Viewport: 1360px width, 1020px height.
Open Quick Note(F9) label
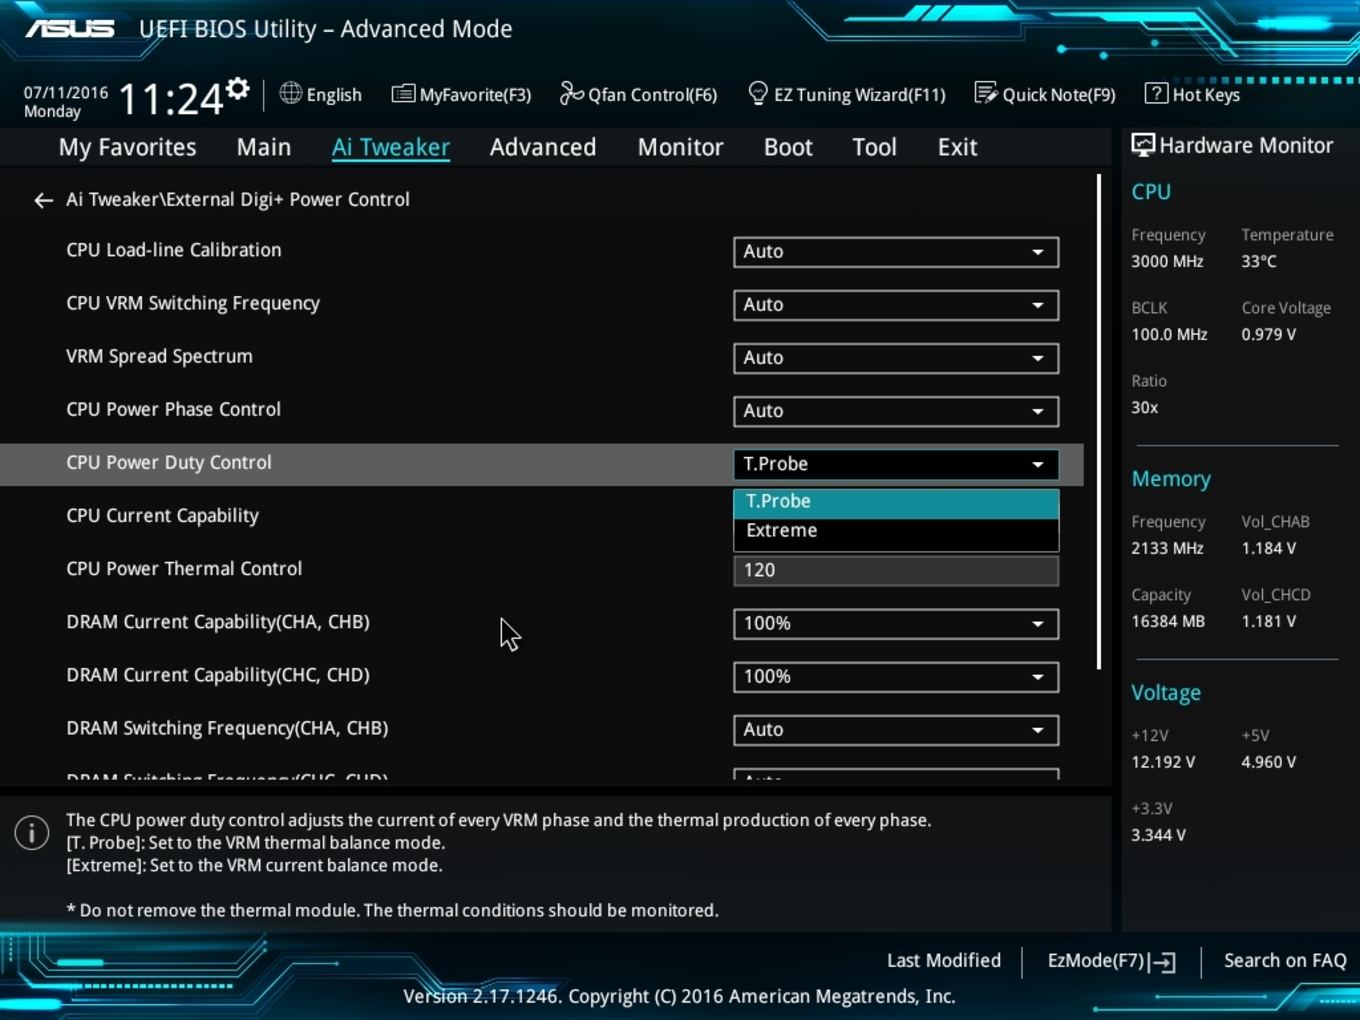[x=1059, y=95]
